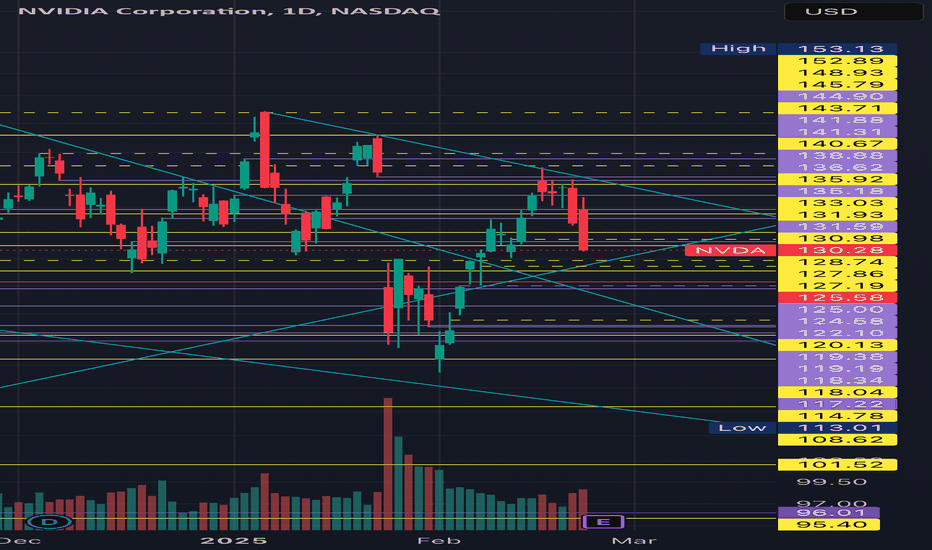The height and width of the screenshot is (550, 932).
Task: Click the purple 96.01 price label
Action: coord(829,513)
